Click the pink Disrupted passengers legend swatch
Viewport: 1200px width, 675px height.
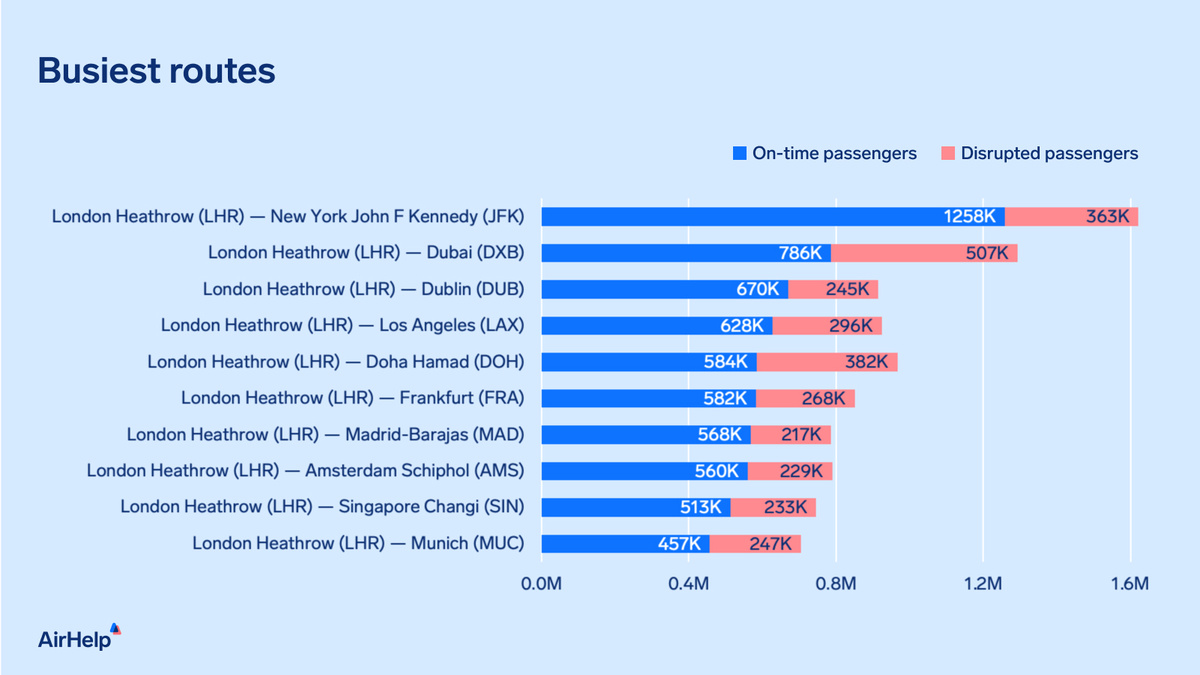tap(948, 154)
